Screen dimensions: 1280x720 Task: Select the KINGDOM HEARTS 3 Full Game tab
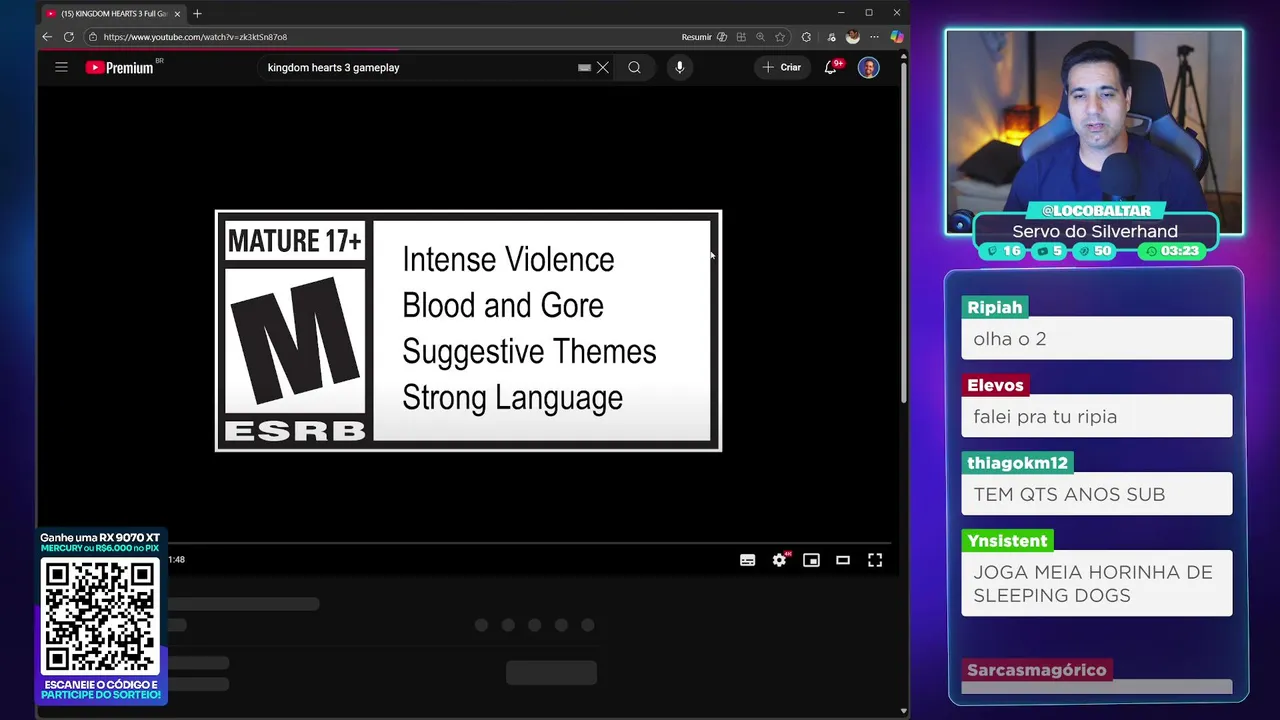112,14
